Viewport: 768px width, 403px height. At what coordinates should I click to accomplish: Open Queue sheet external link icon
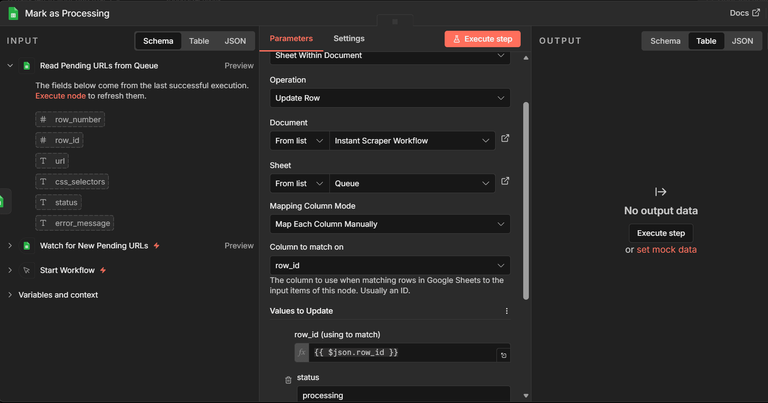click(x=505, y=181)
